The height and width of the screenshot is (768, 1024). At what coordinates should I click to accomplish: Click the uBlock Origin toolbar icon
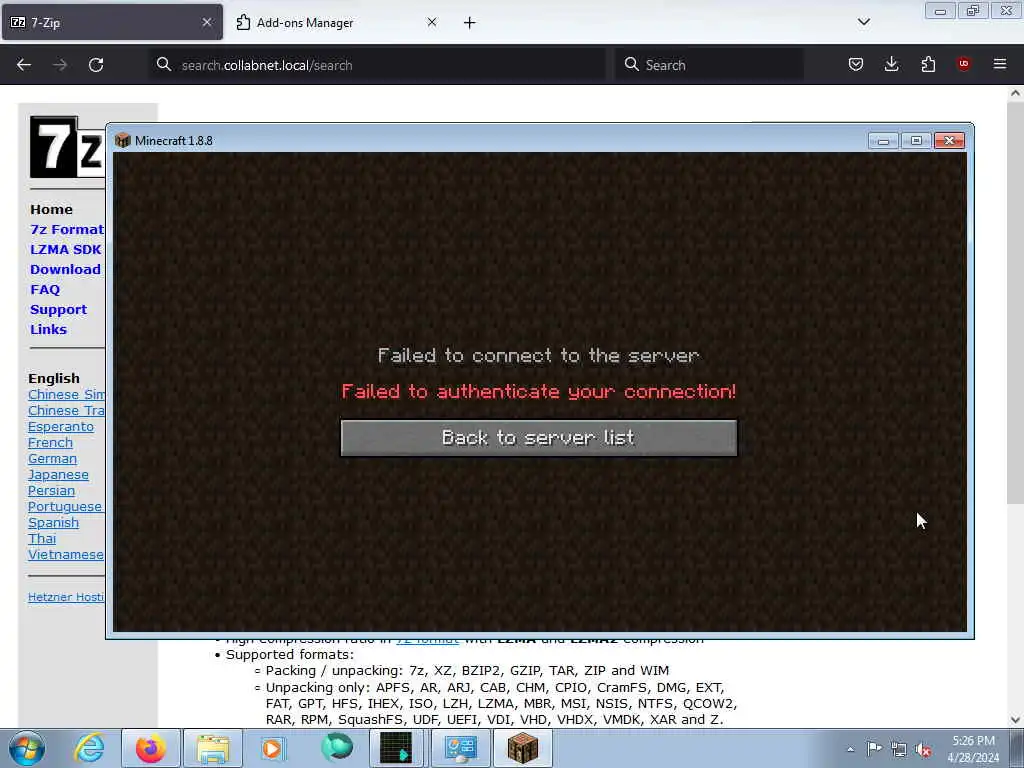(x=963, y=64)
